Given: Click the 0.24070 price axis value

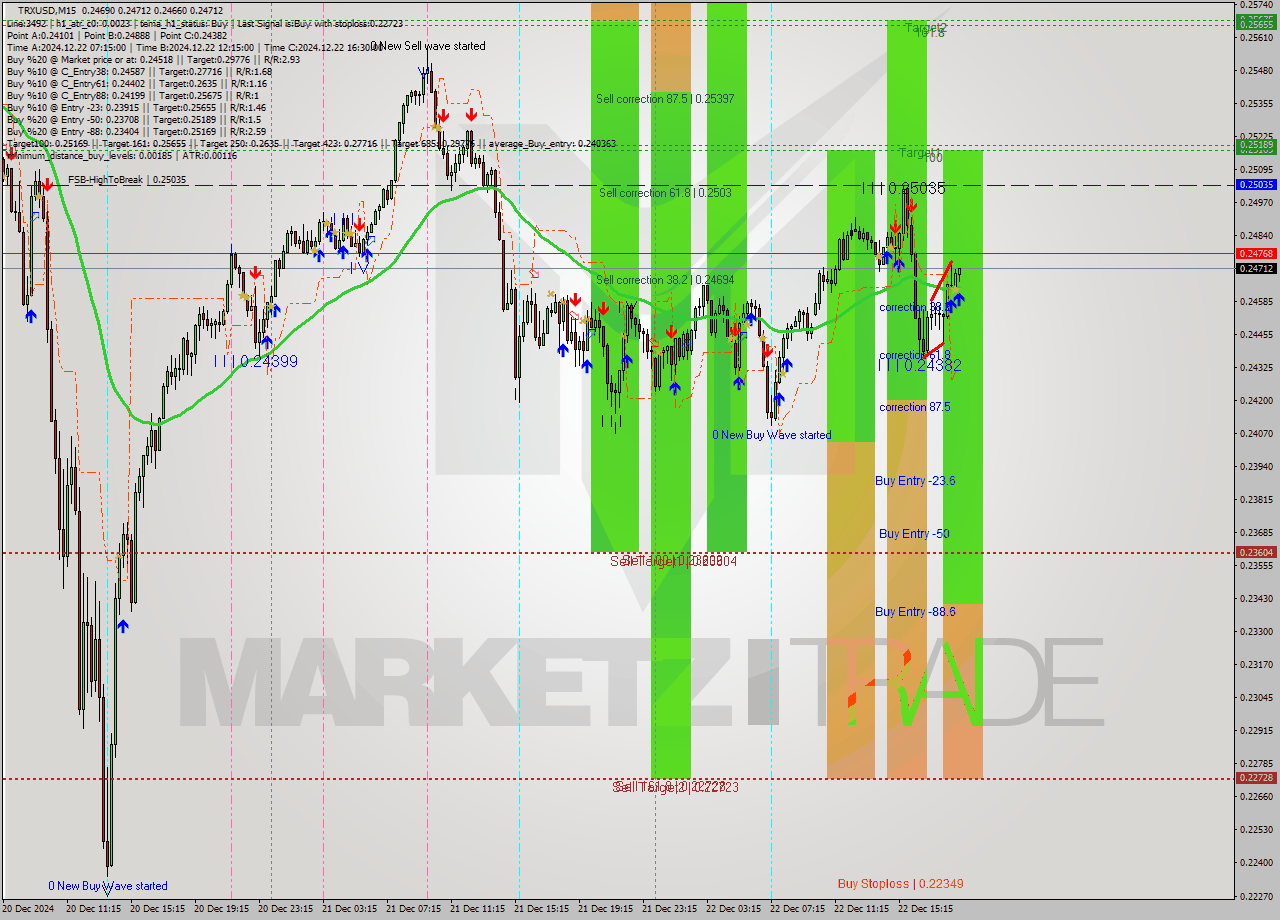Looking at the screenshot, I should [1257, 433].
